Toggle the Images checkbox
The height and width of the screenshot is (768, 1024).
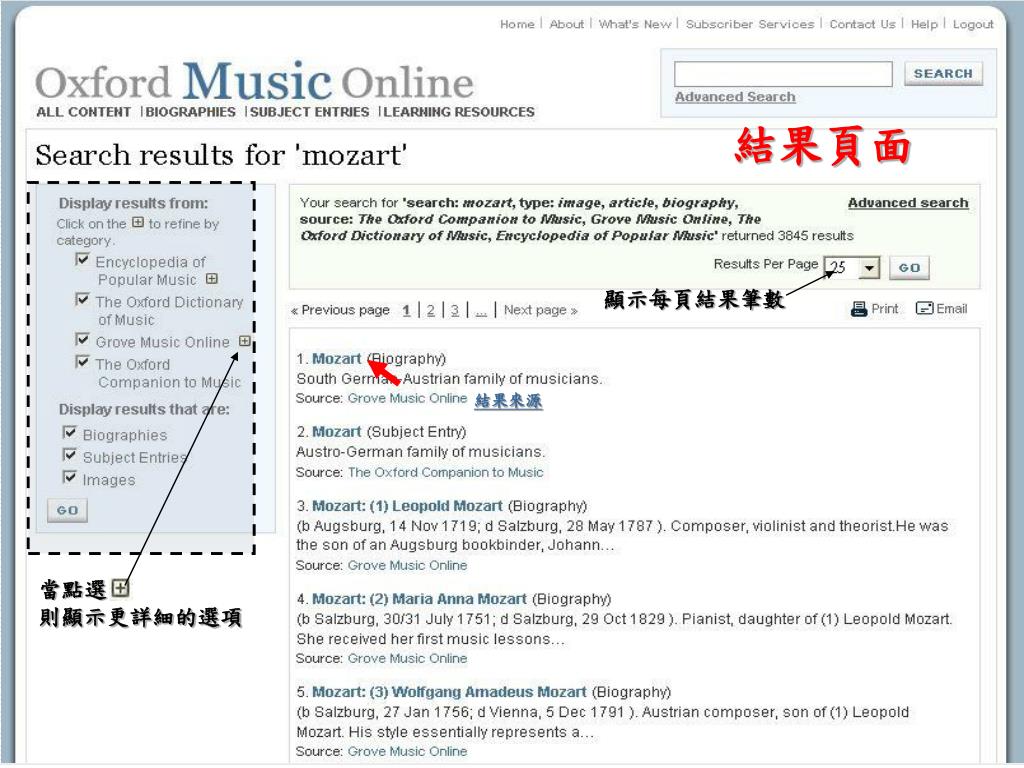(x=70, y=477)
